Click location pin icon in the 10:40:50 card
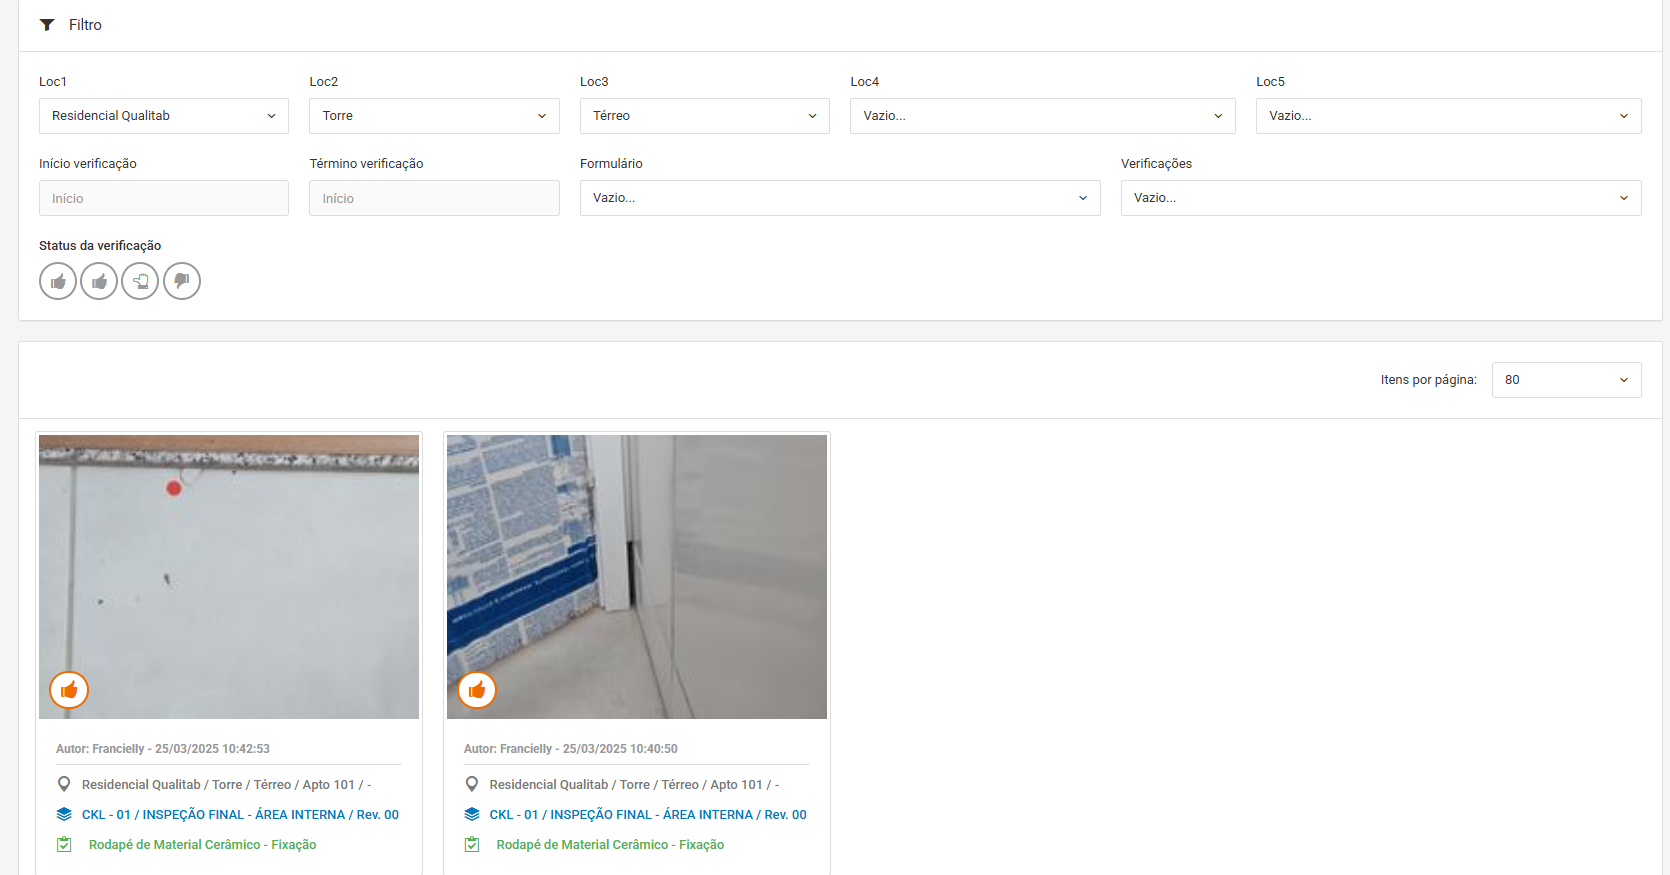 coord(472,785)
